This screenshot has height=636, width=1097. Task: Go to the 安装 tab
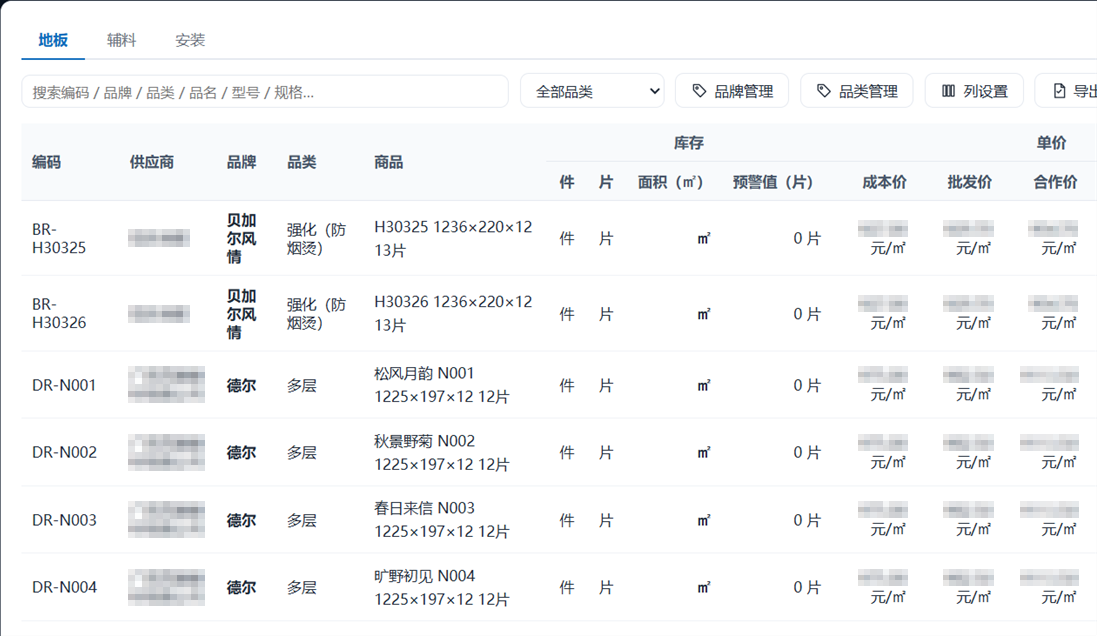point(190,40)
